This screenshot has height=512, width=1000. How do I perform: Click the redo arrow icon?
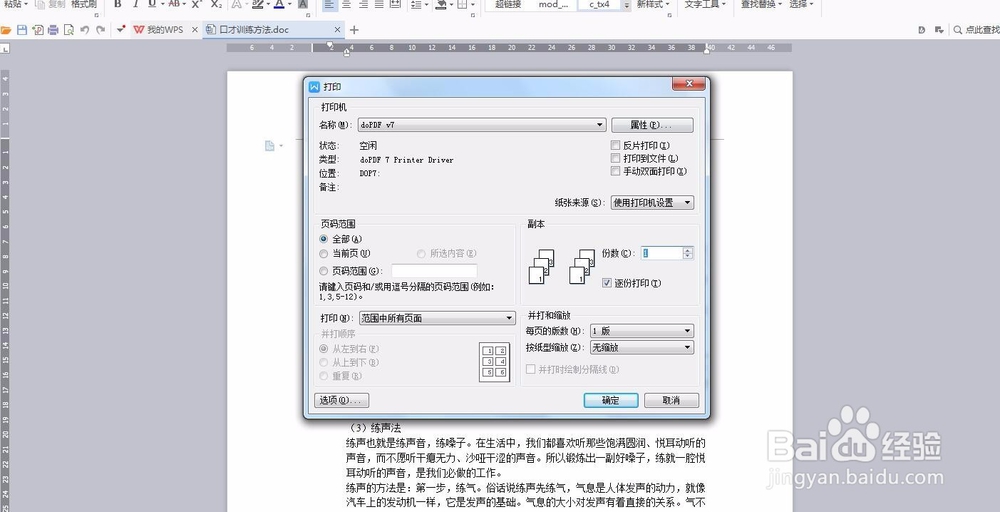point(100,30)
